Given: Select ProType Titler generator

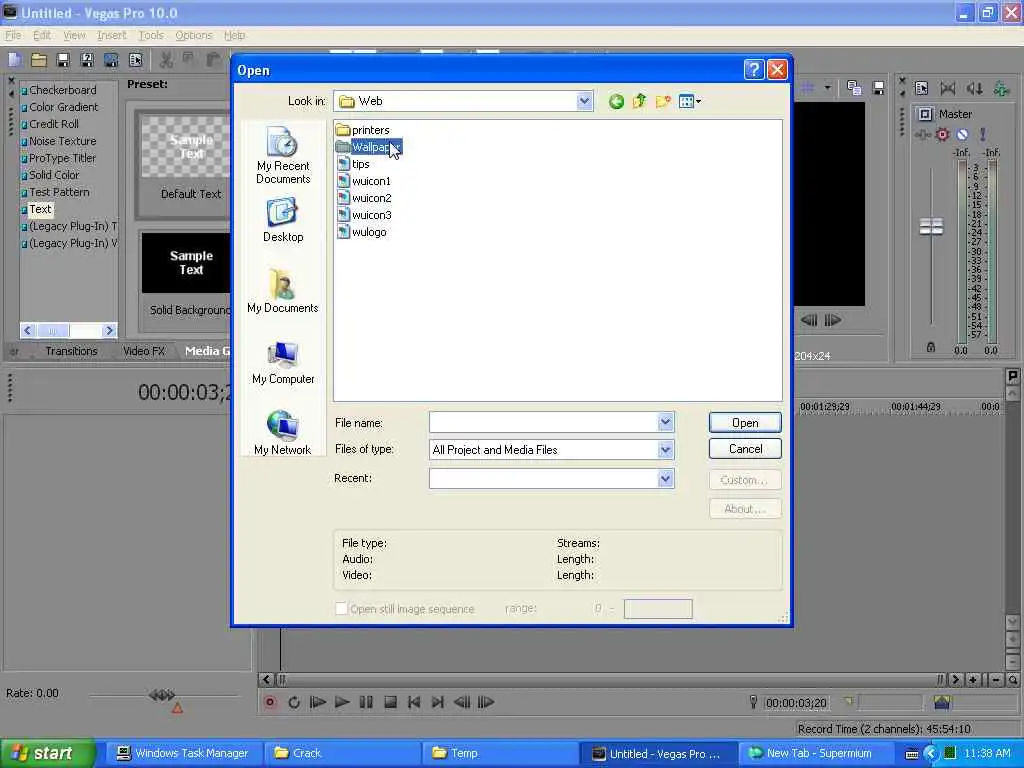Looking at the screenshot, I should 59,158.
